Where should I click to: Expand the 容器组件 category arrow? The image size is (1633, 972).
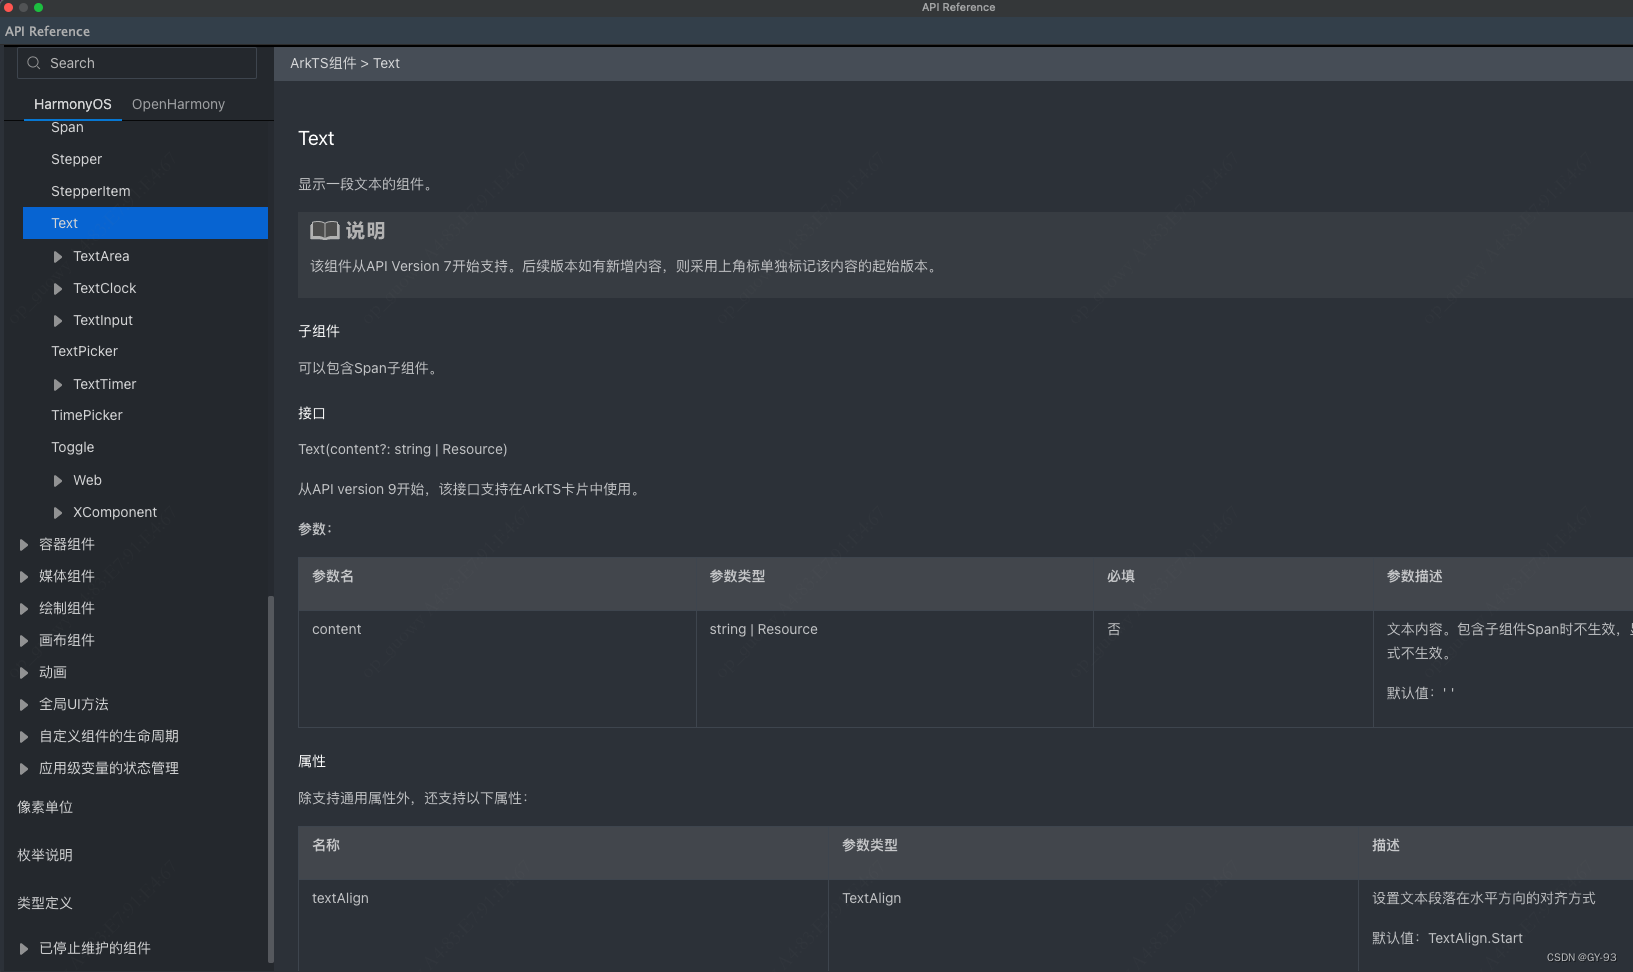pyautogui.click(x=24, y=545)
